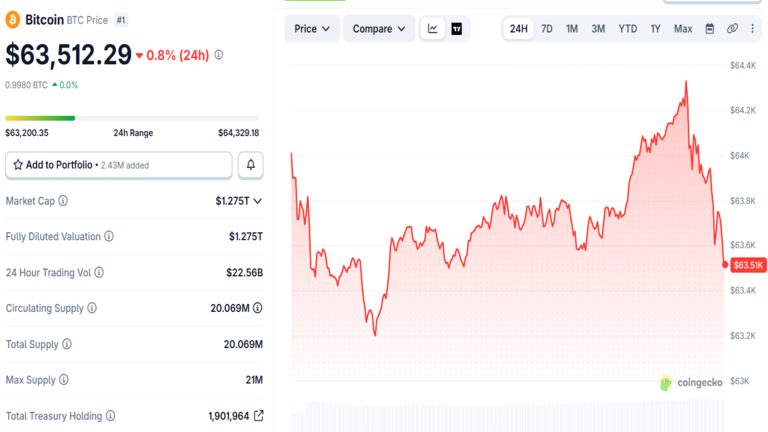Image resolution: width=768 pixels, height=432 pixels.
Task: Open the chart three-dot more options menu
Action: [753, 29]
